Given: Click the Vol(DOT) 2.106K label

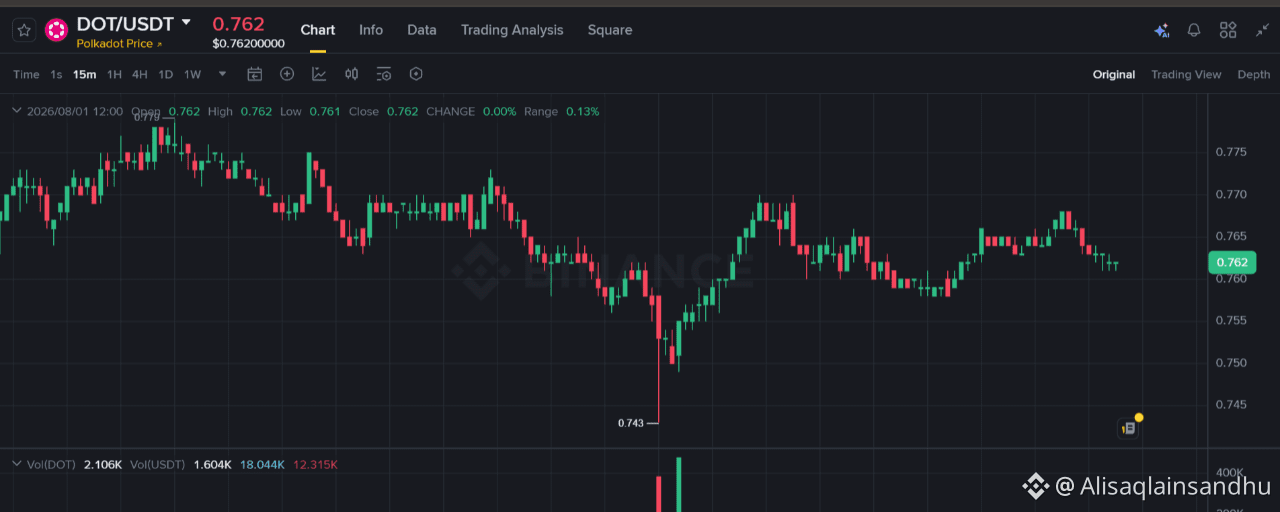Looking at the screenshot, I should 74,465.
